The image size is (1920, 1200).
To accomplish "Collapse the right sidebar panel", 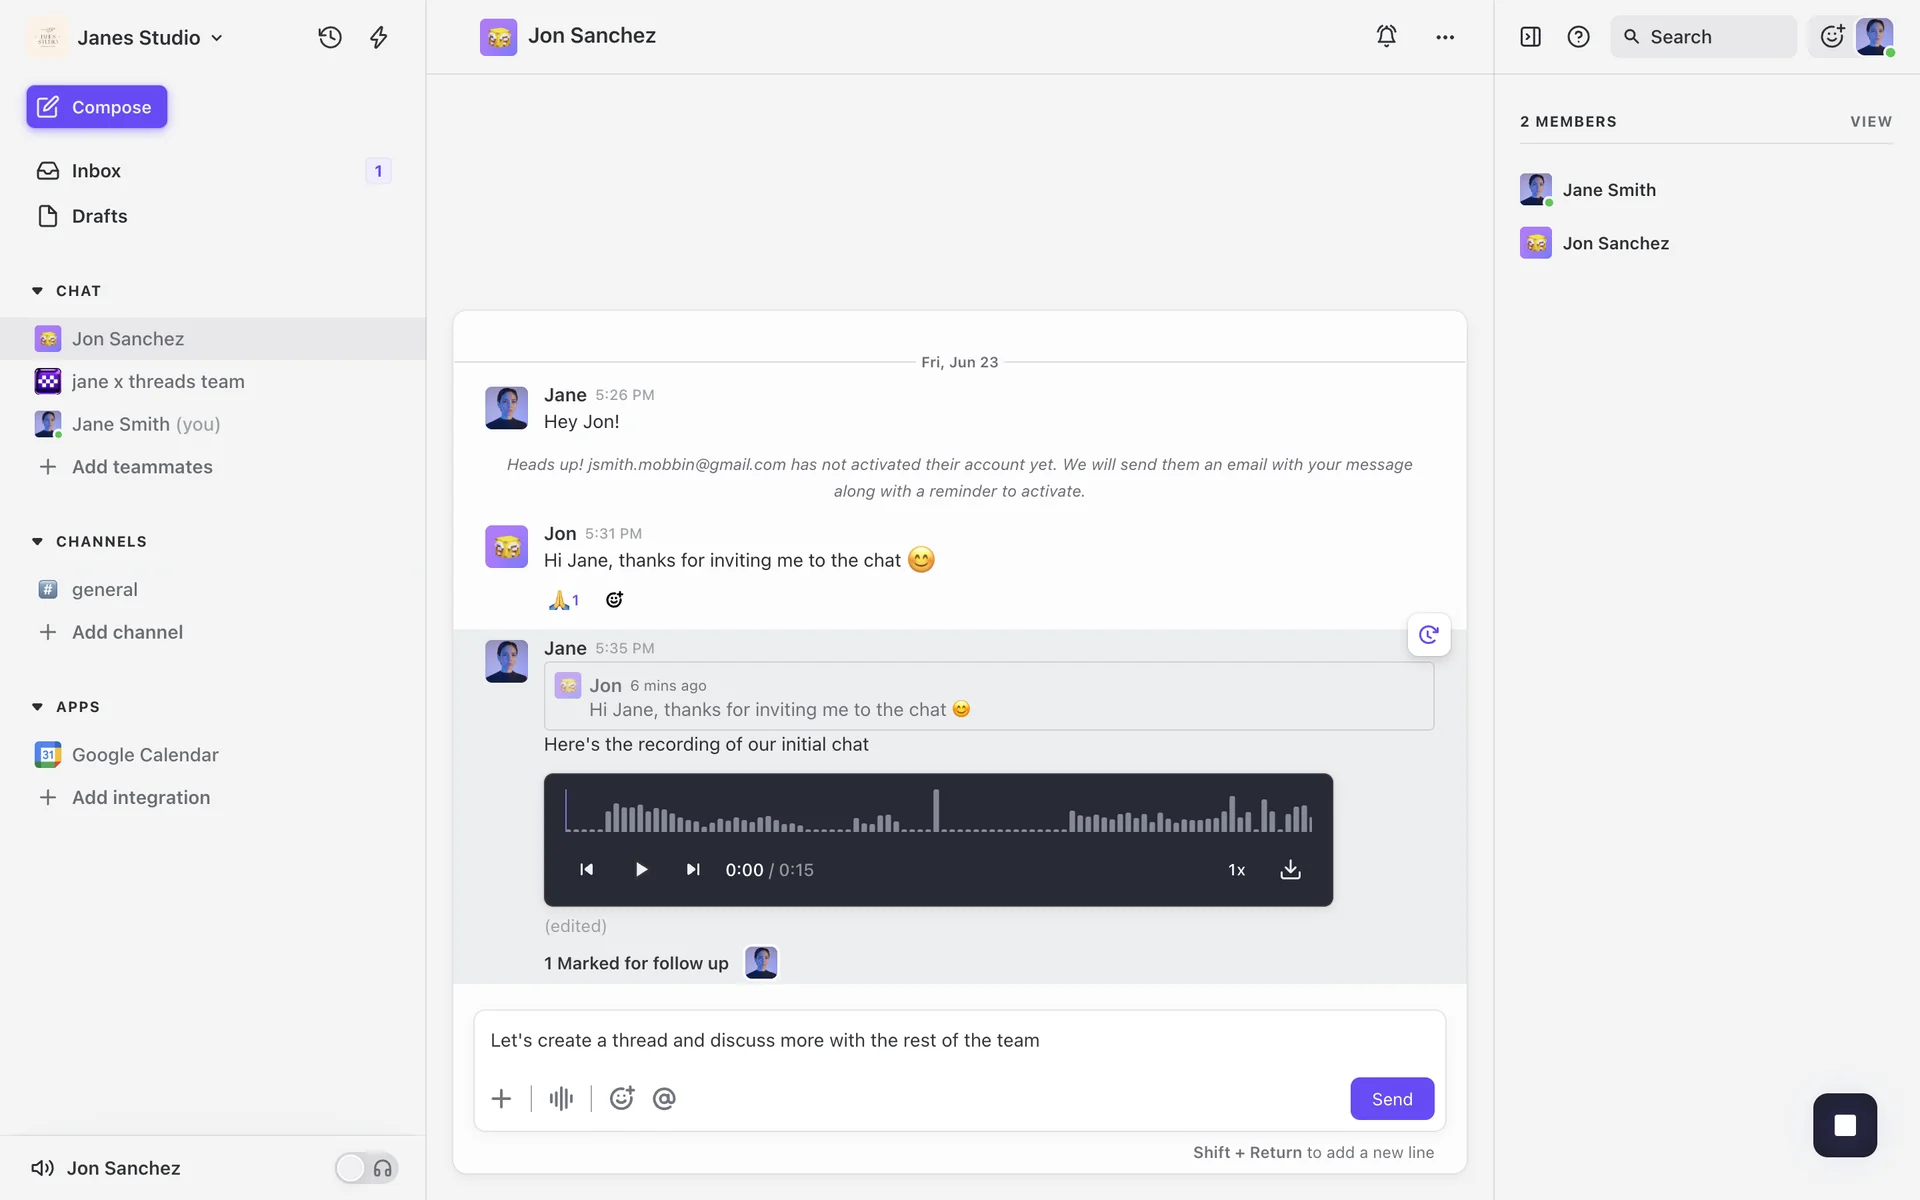I will click(x=1530, y=37).
